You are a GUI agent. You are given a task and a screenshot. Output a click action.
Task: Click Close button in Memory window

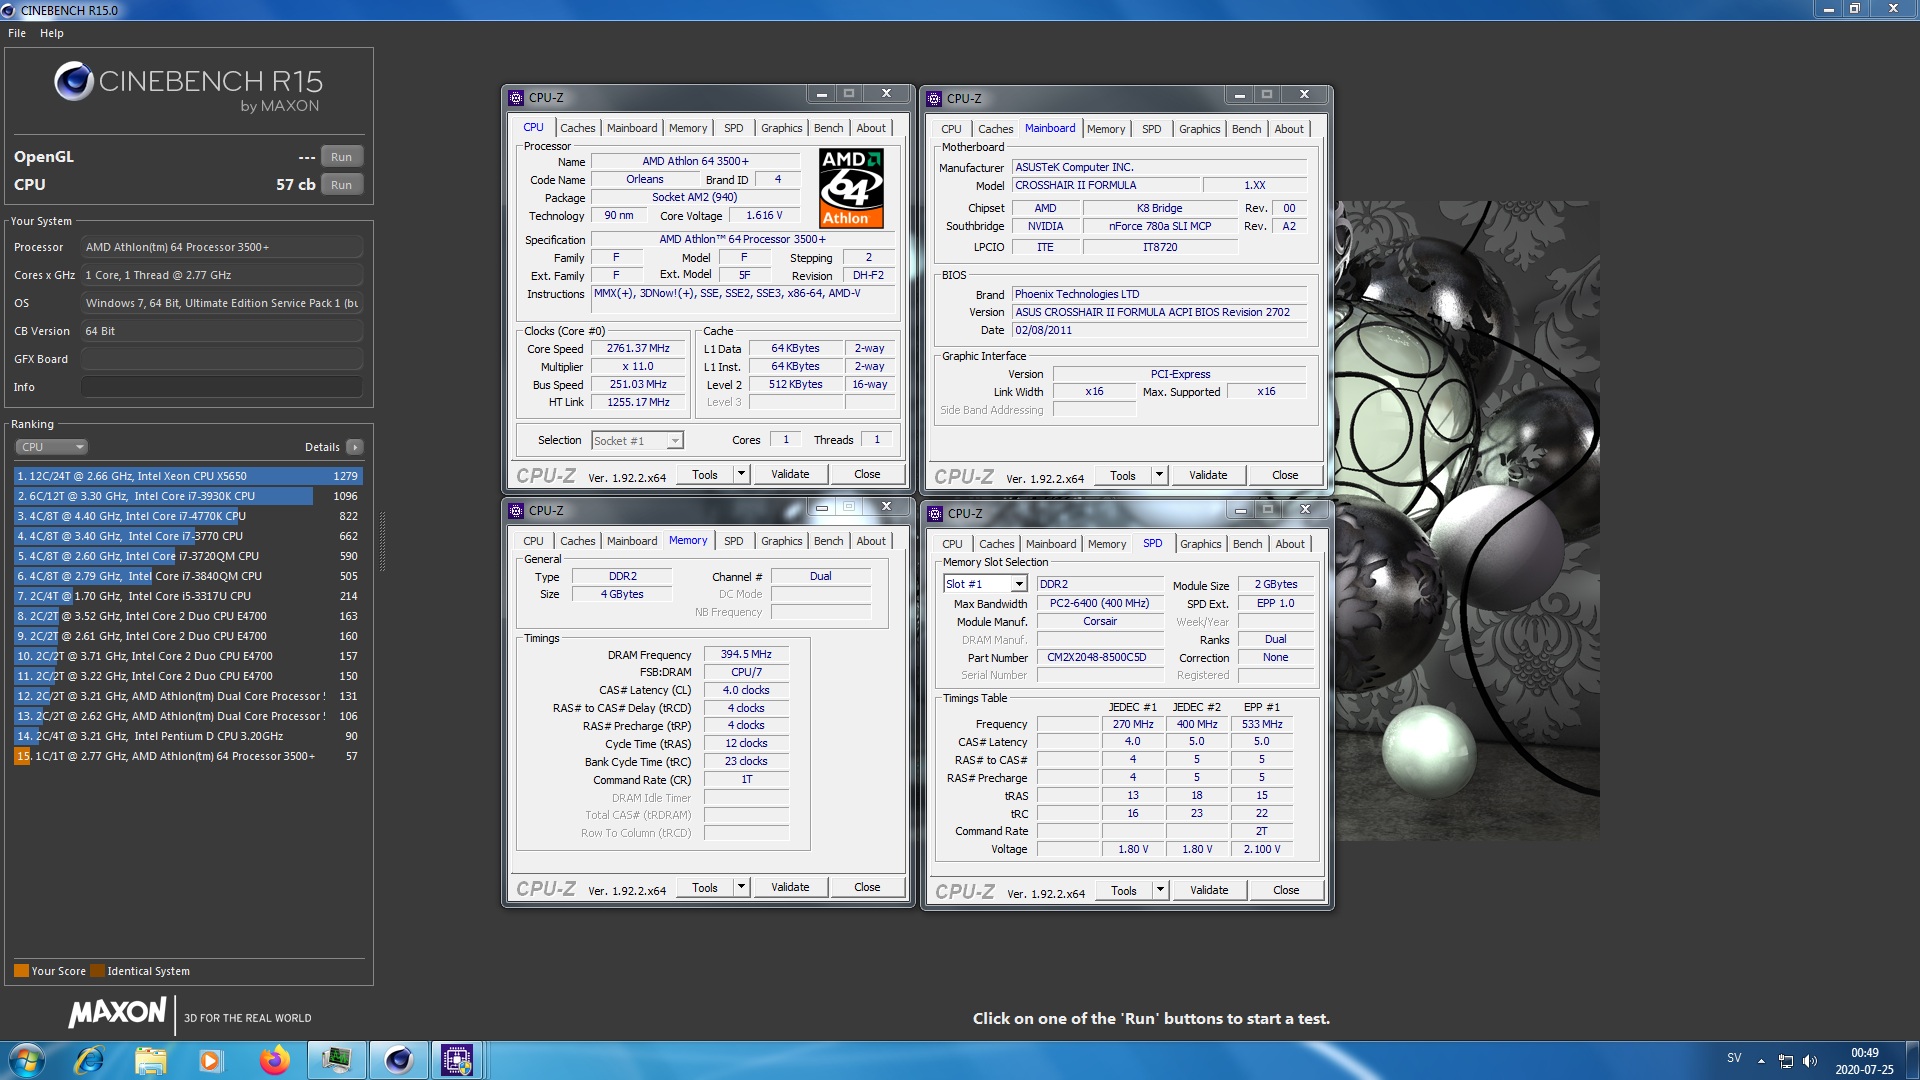pyautogui.click(x=867, y=887)
